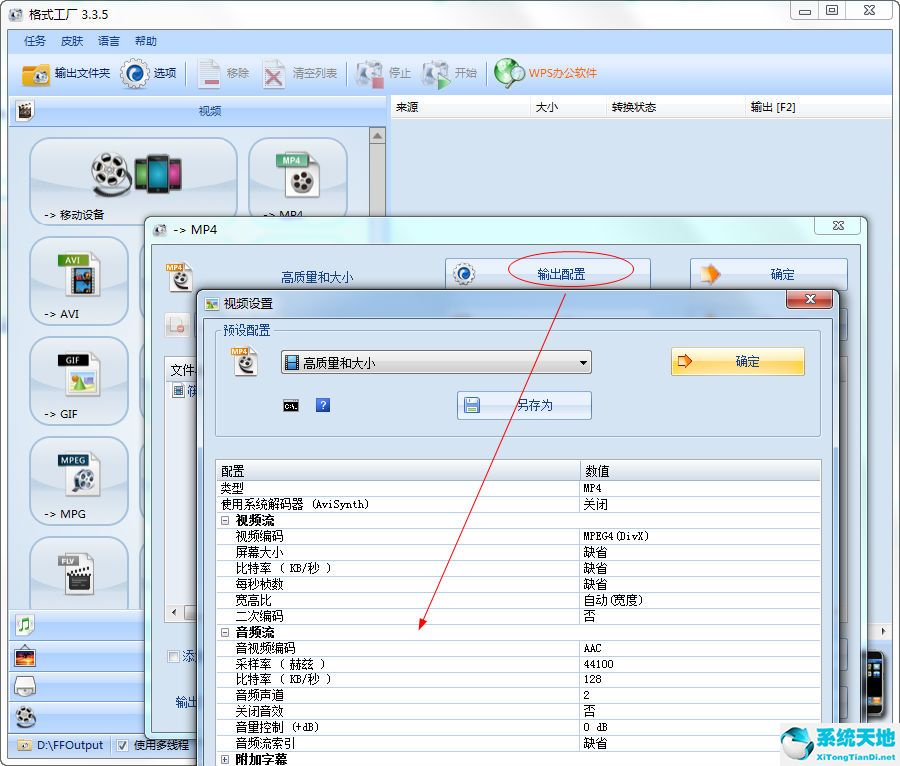Open the 语言 menu
Viewport: 900px width, 766px height.
(108, 41)
